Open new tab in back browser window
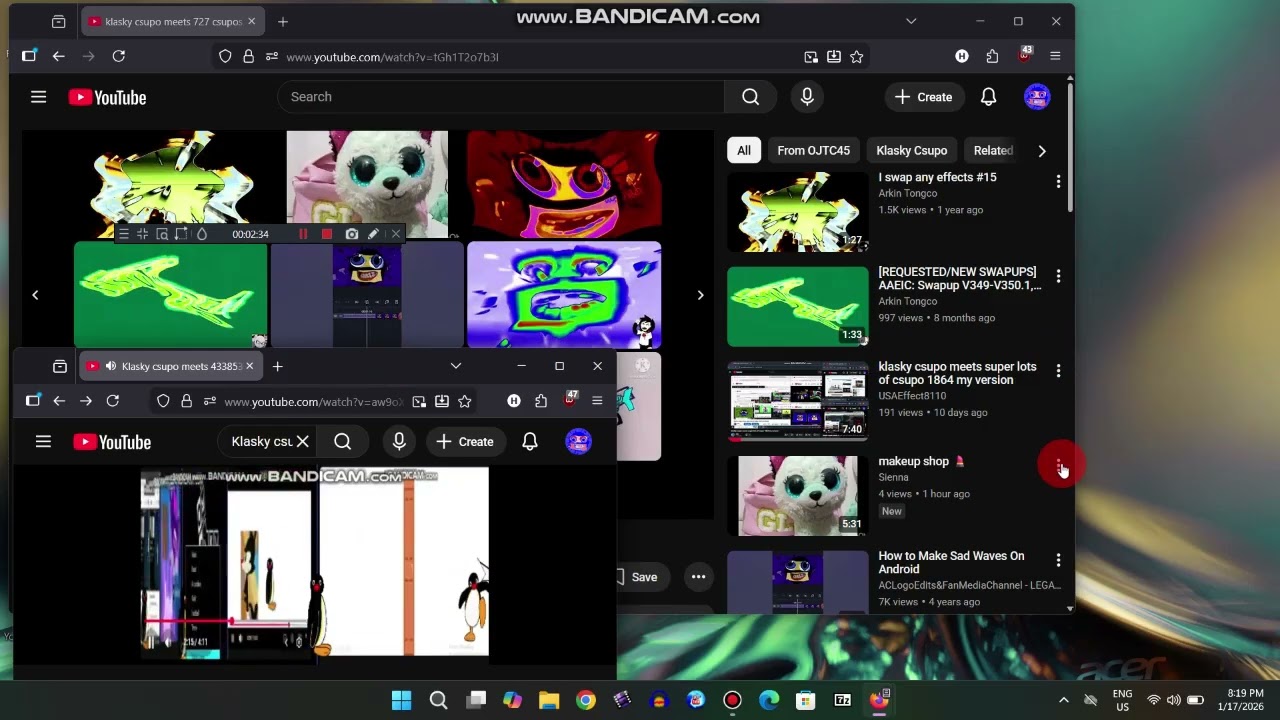The width and height of the screenshot is (1280, 720). 283,21
